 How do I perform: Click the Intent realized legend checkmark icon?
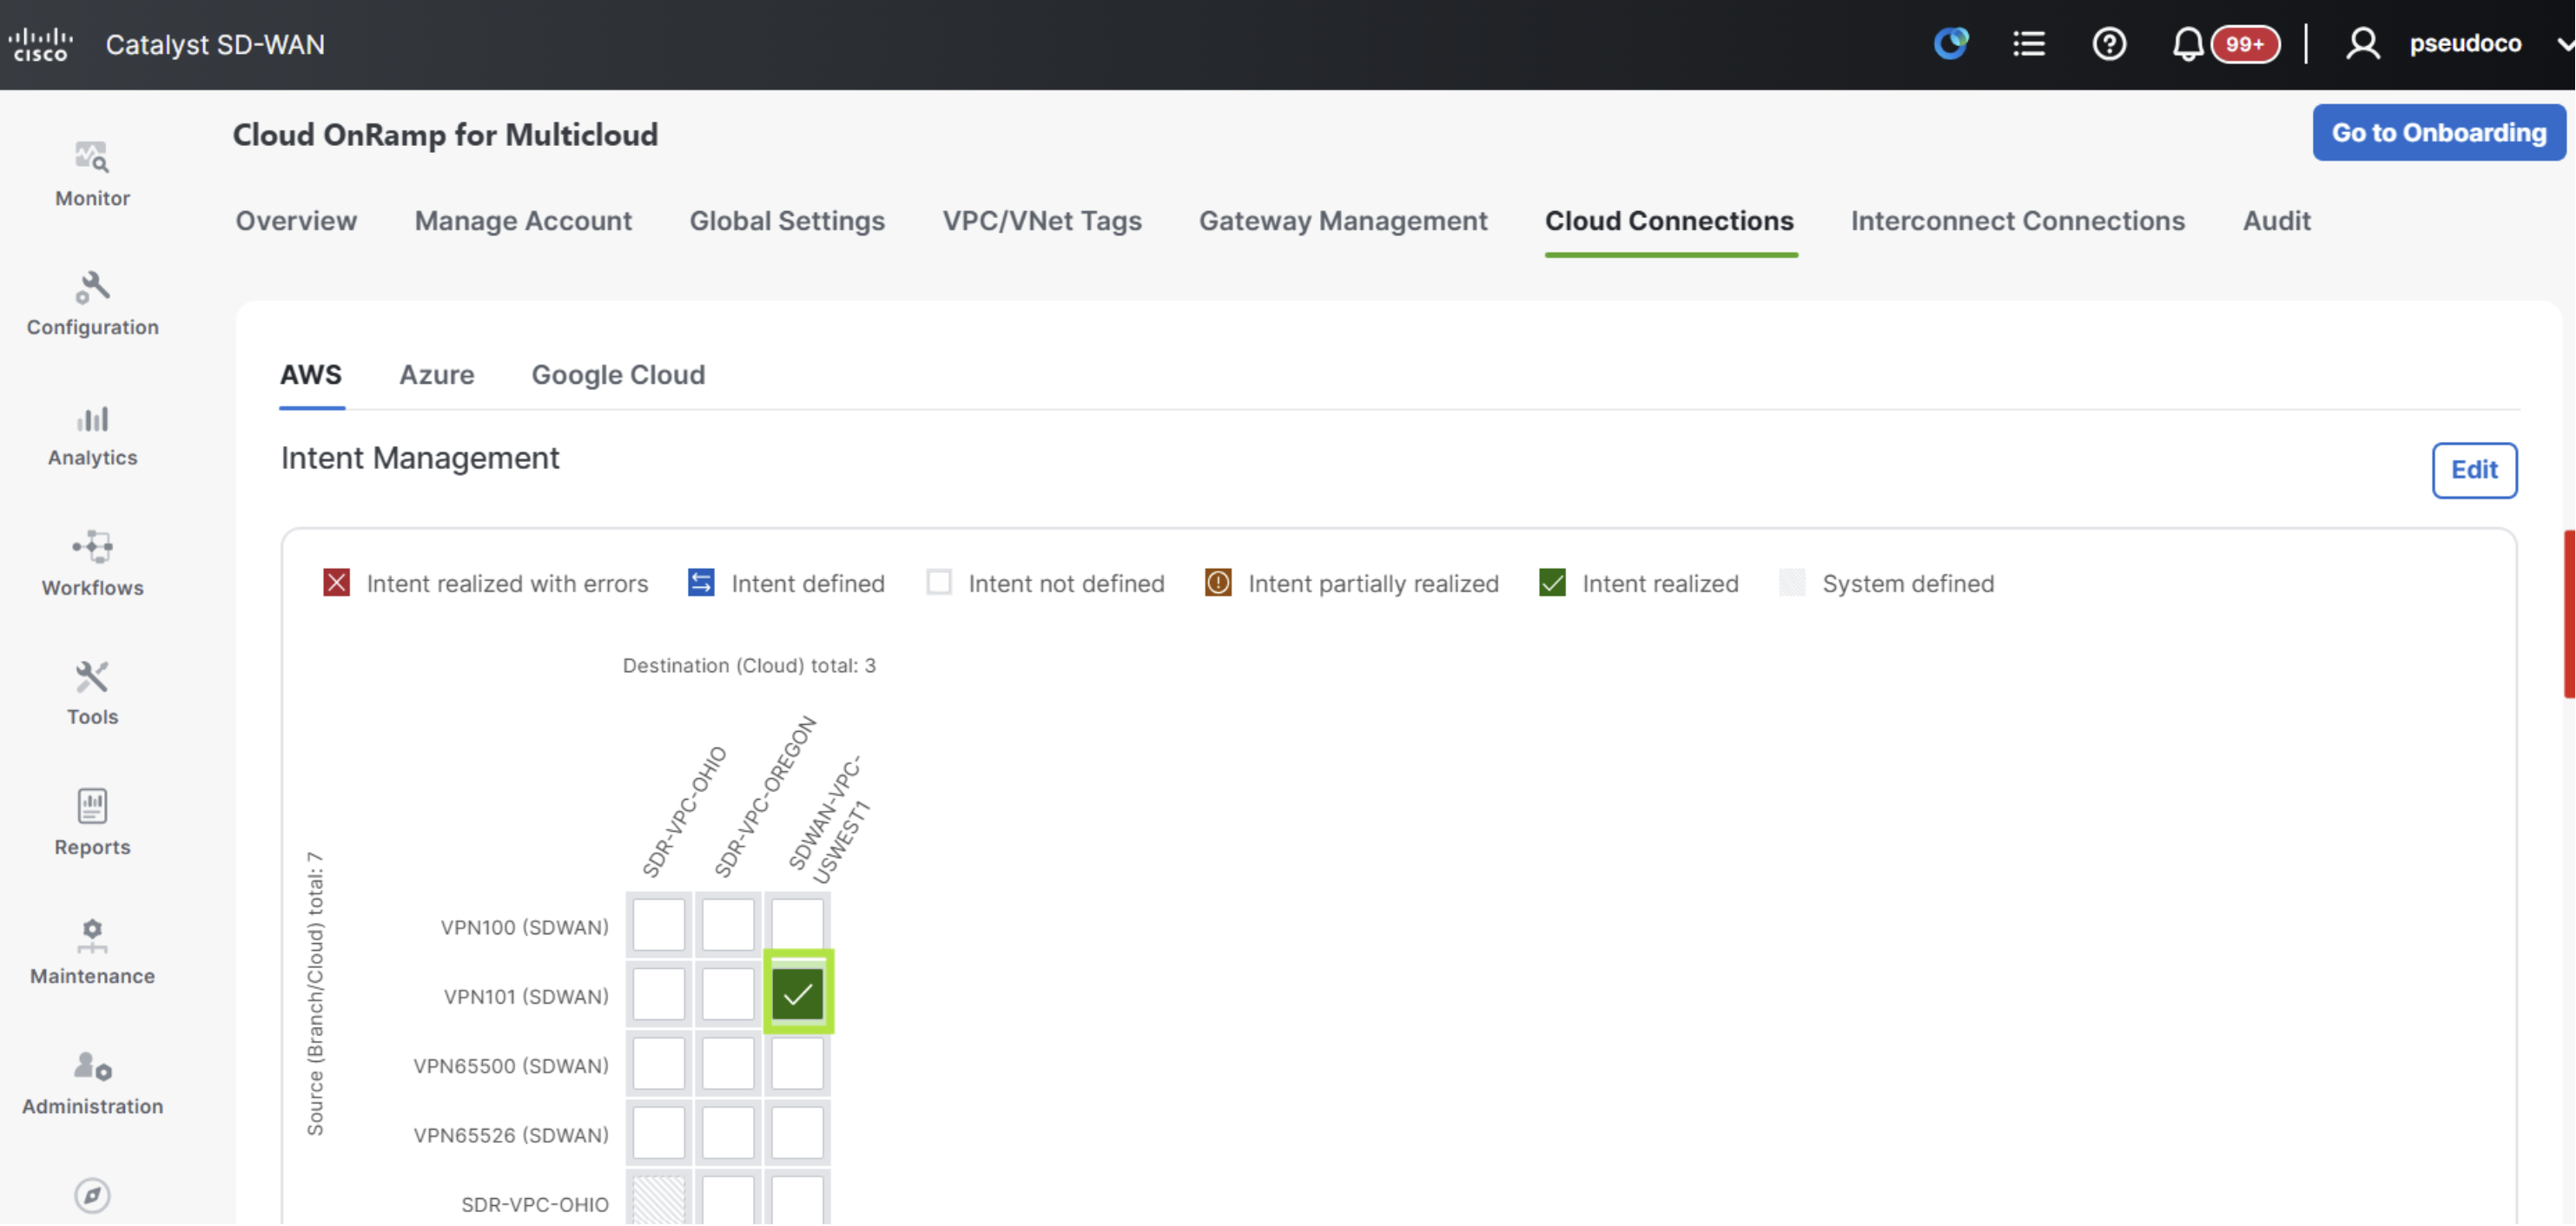pyautogui.click(x=1552, y=583)
